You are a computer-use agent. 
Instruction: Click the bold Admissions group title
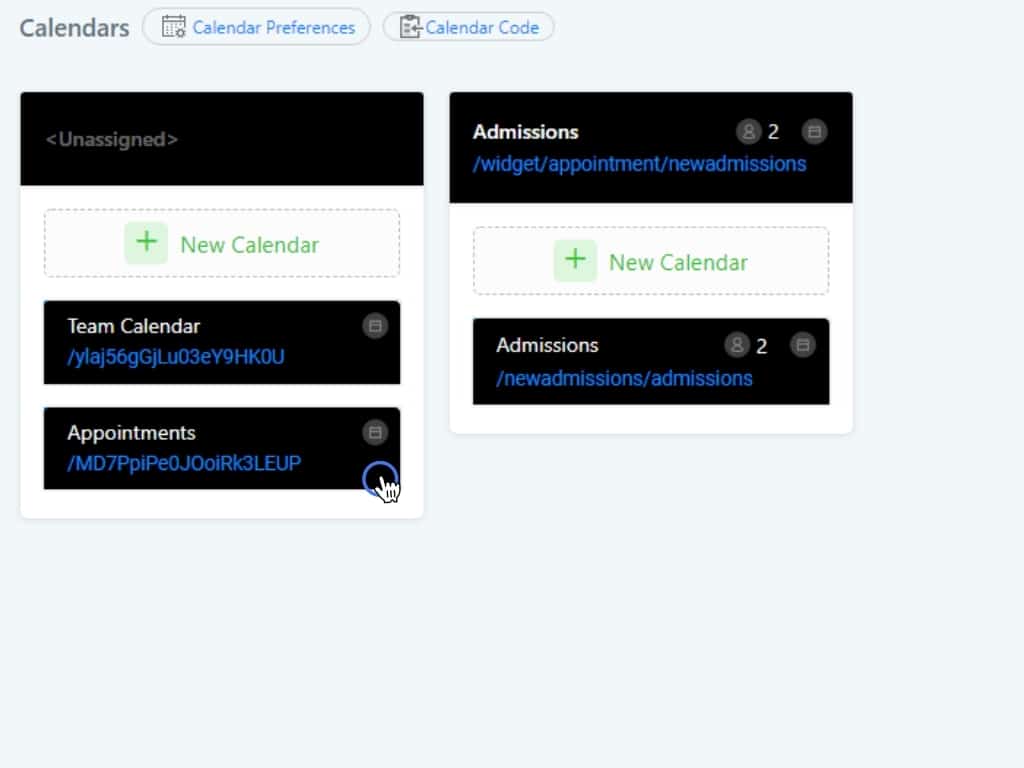(525, 132)
